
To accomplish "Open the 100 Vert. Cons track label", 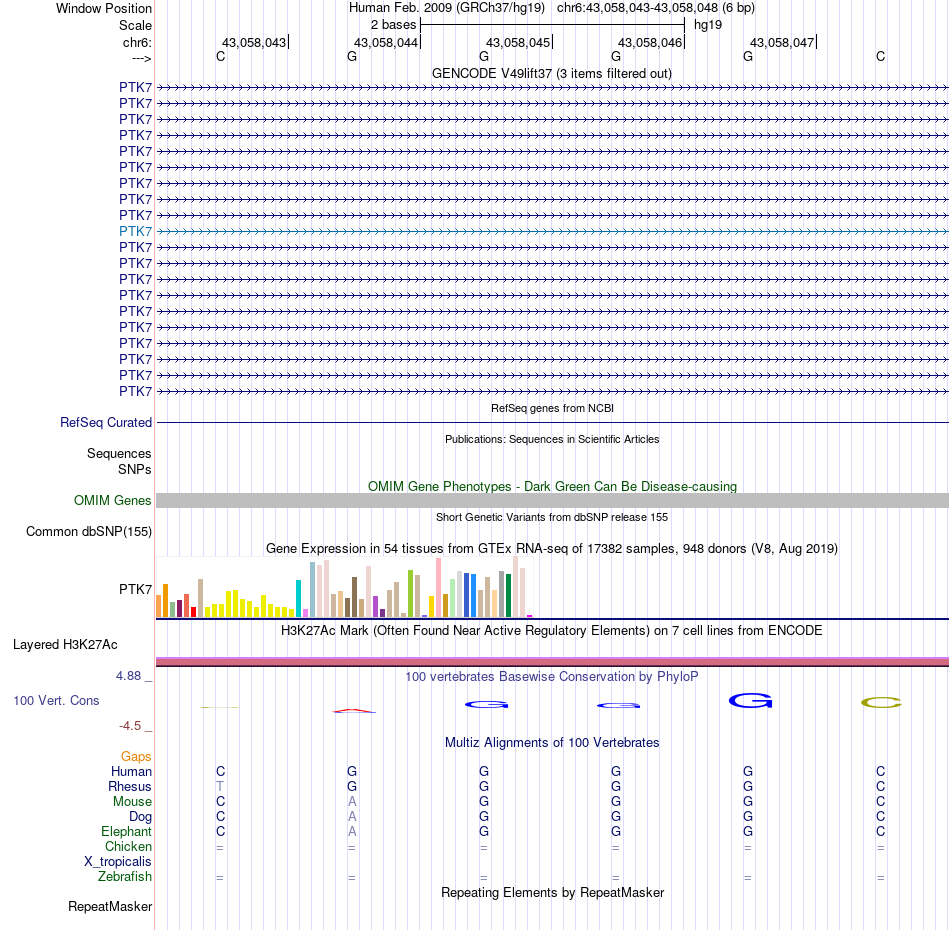I will coord(56,700).
